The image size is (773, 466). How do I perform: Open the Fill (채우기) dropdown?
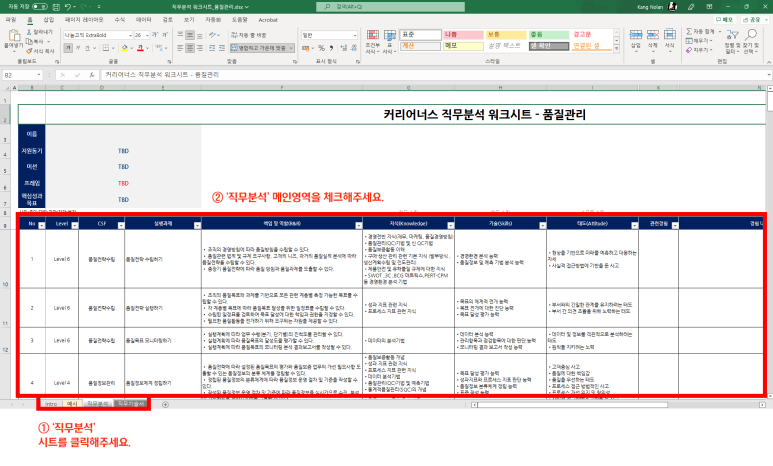pos(699,40)
